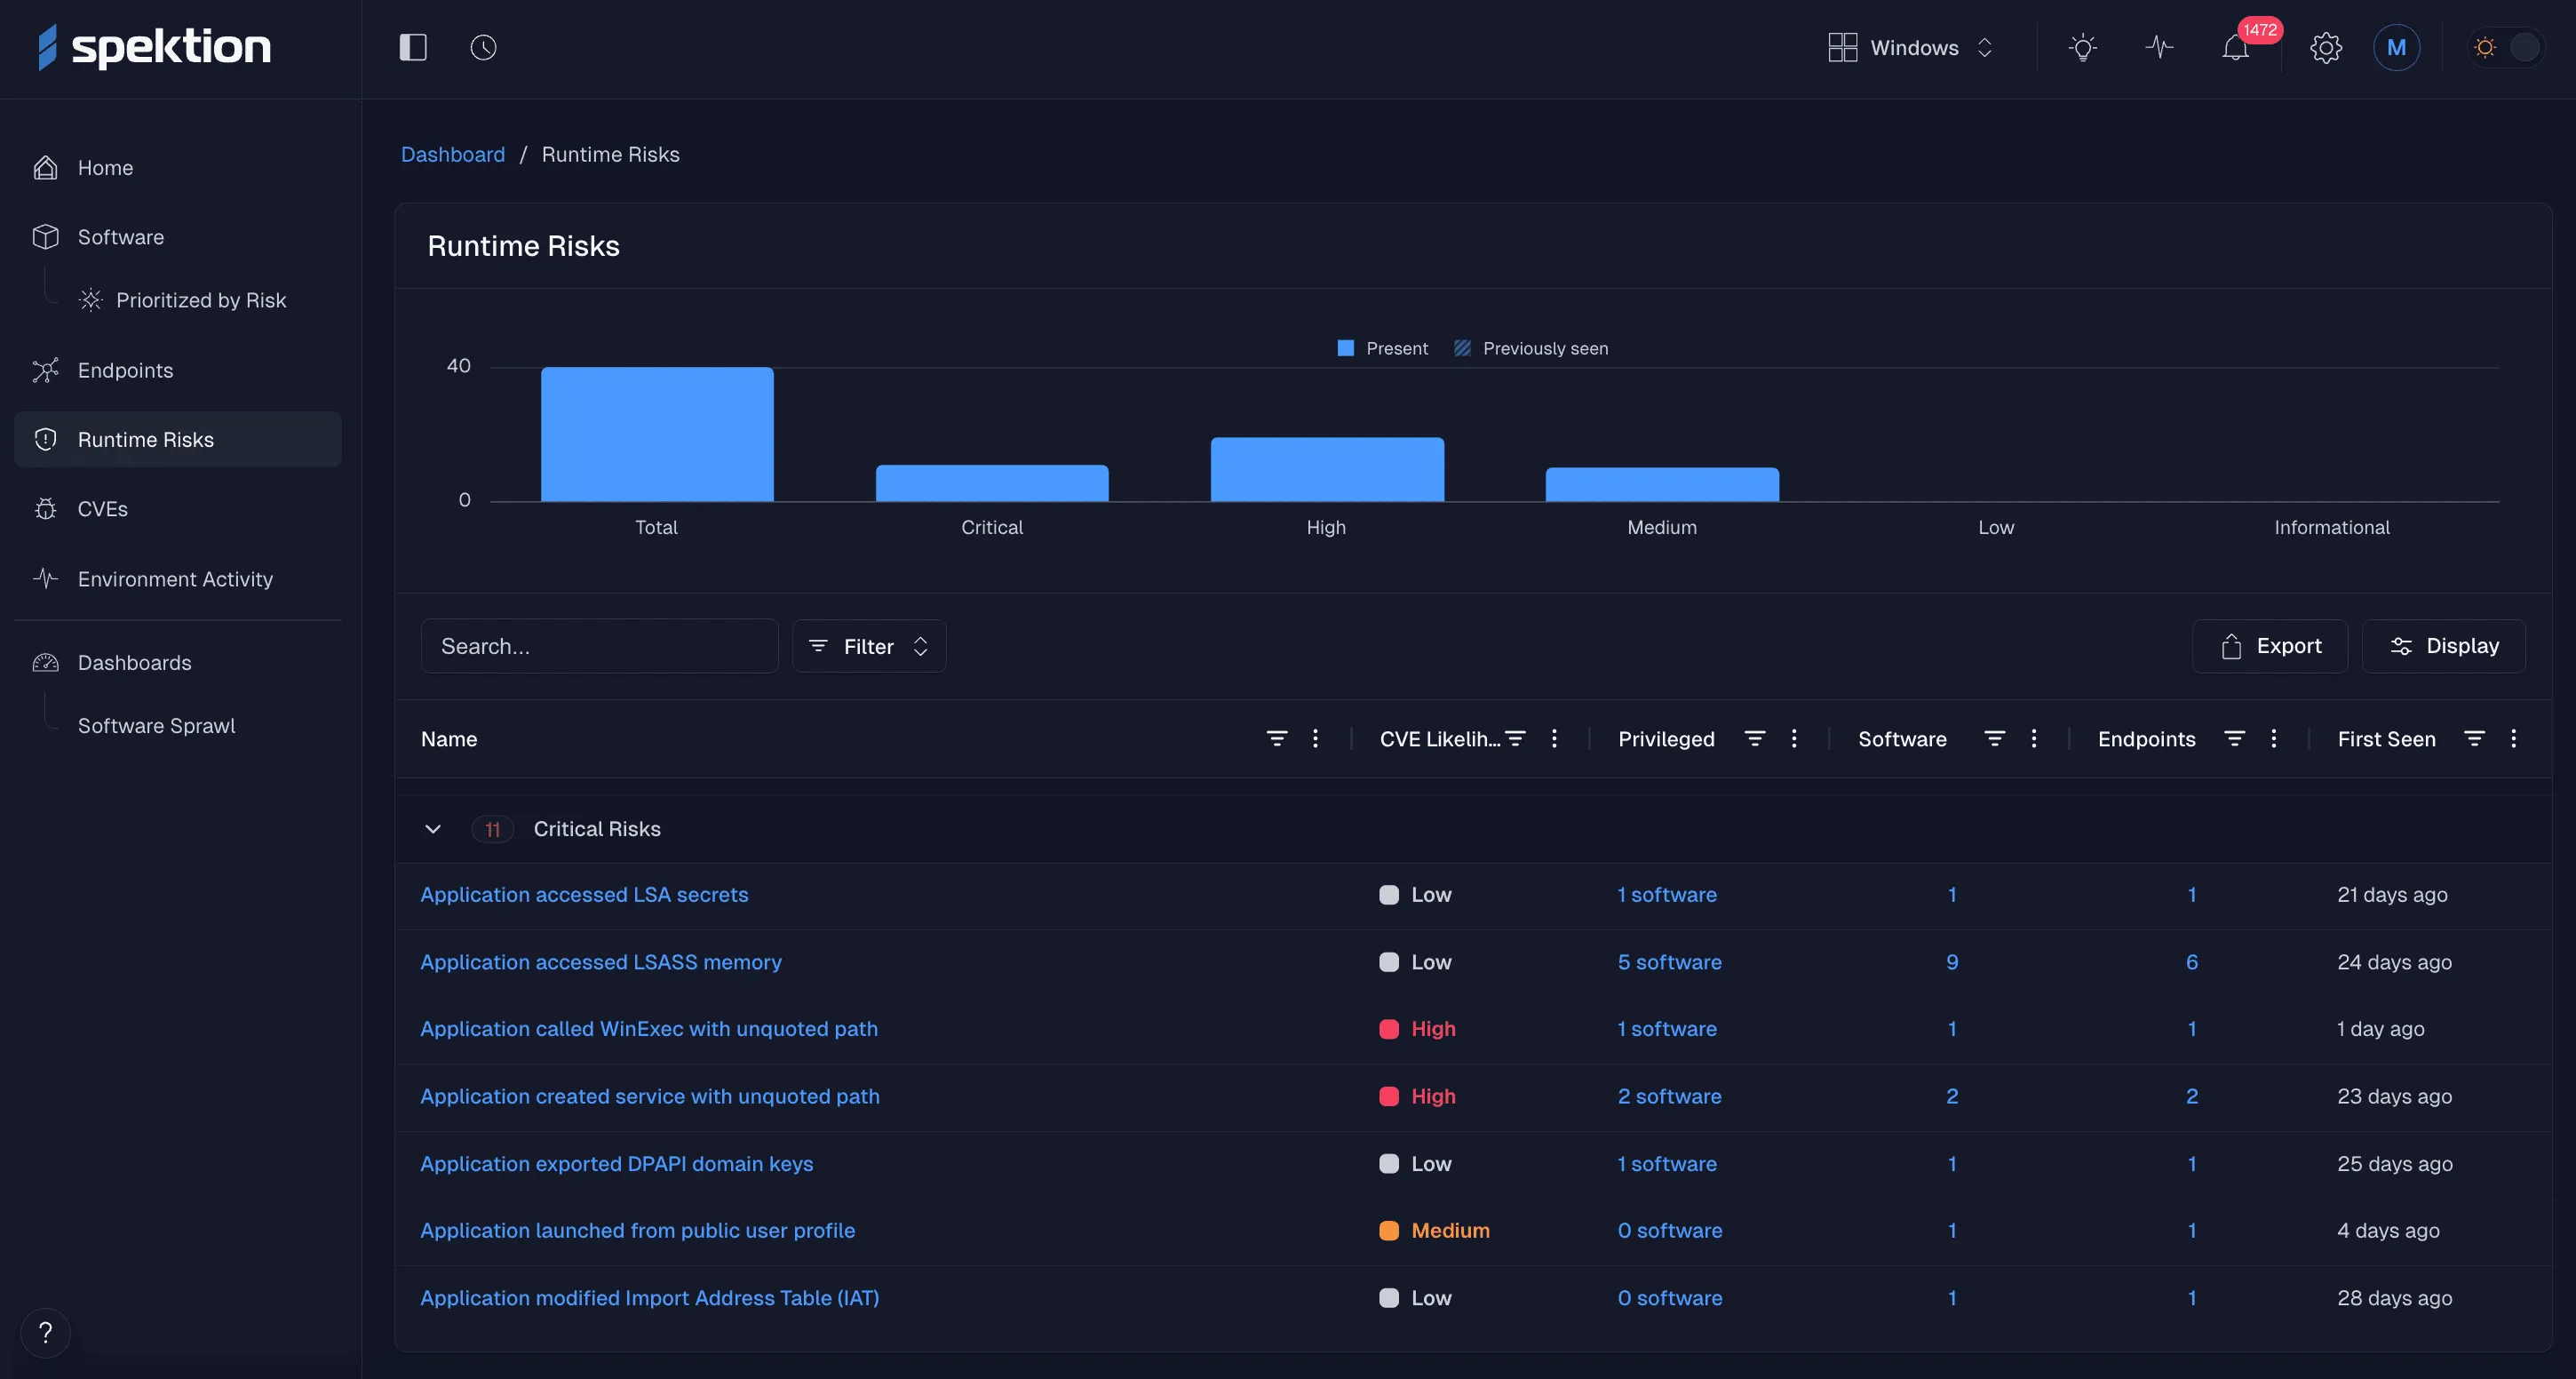The width and height of the screenshot is (2576, 1379).
Task: Click the lightbulb insights icon
Action: coord(2082,47)
